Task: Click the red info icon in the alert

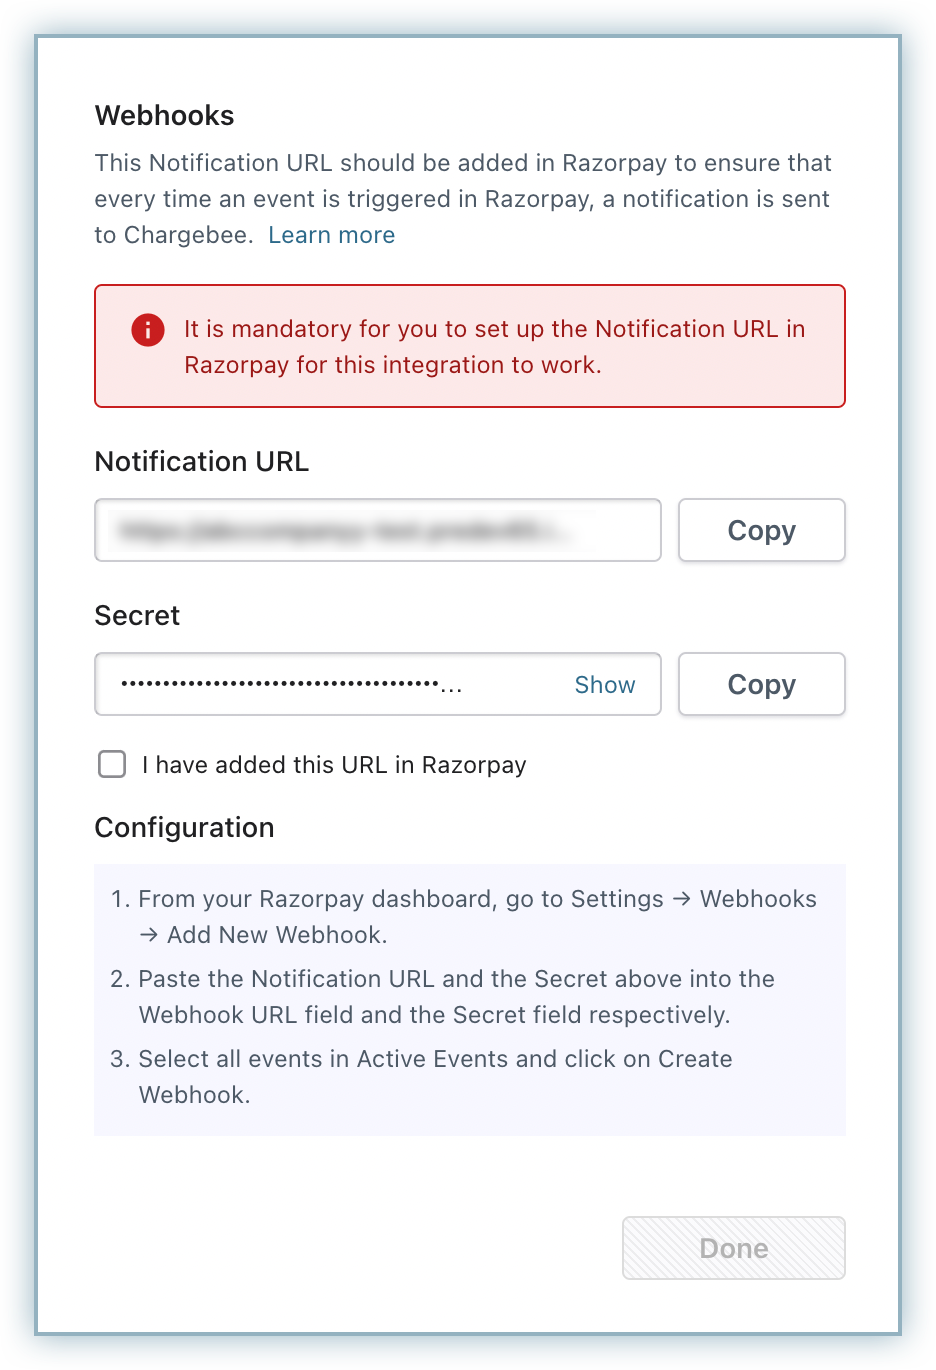Action: click(x=148, y=329)
